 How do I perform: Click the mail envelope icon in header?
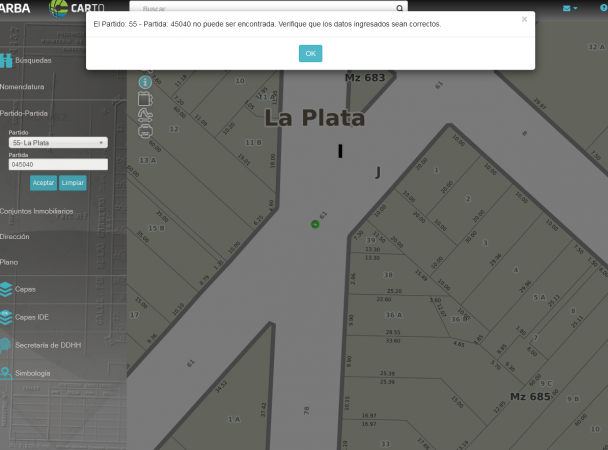click(x=567, y=8)
